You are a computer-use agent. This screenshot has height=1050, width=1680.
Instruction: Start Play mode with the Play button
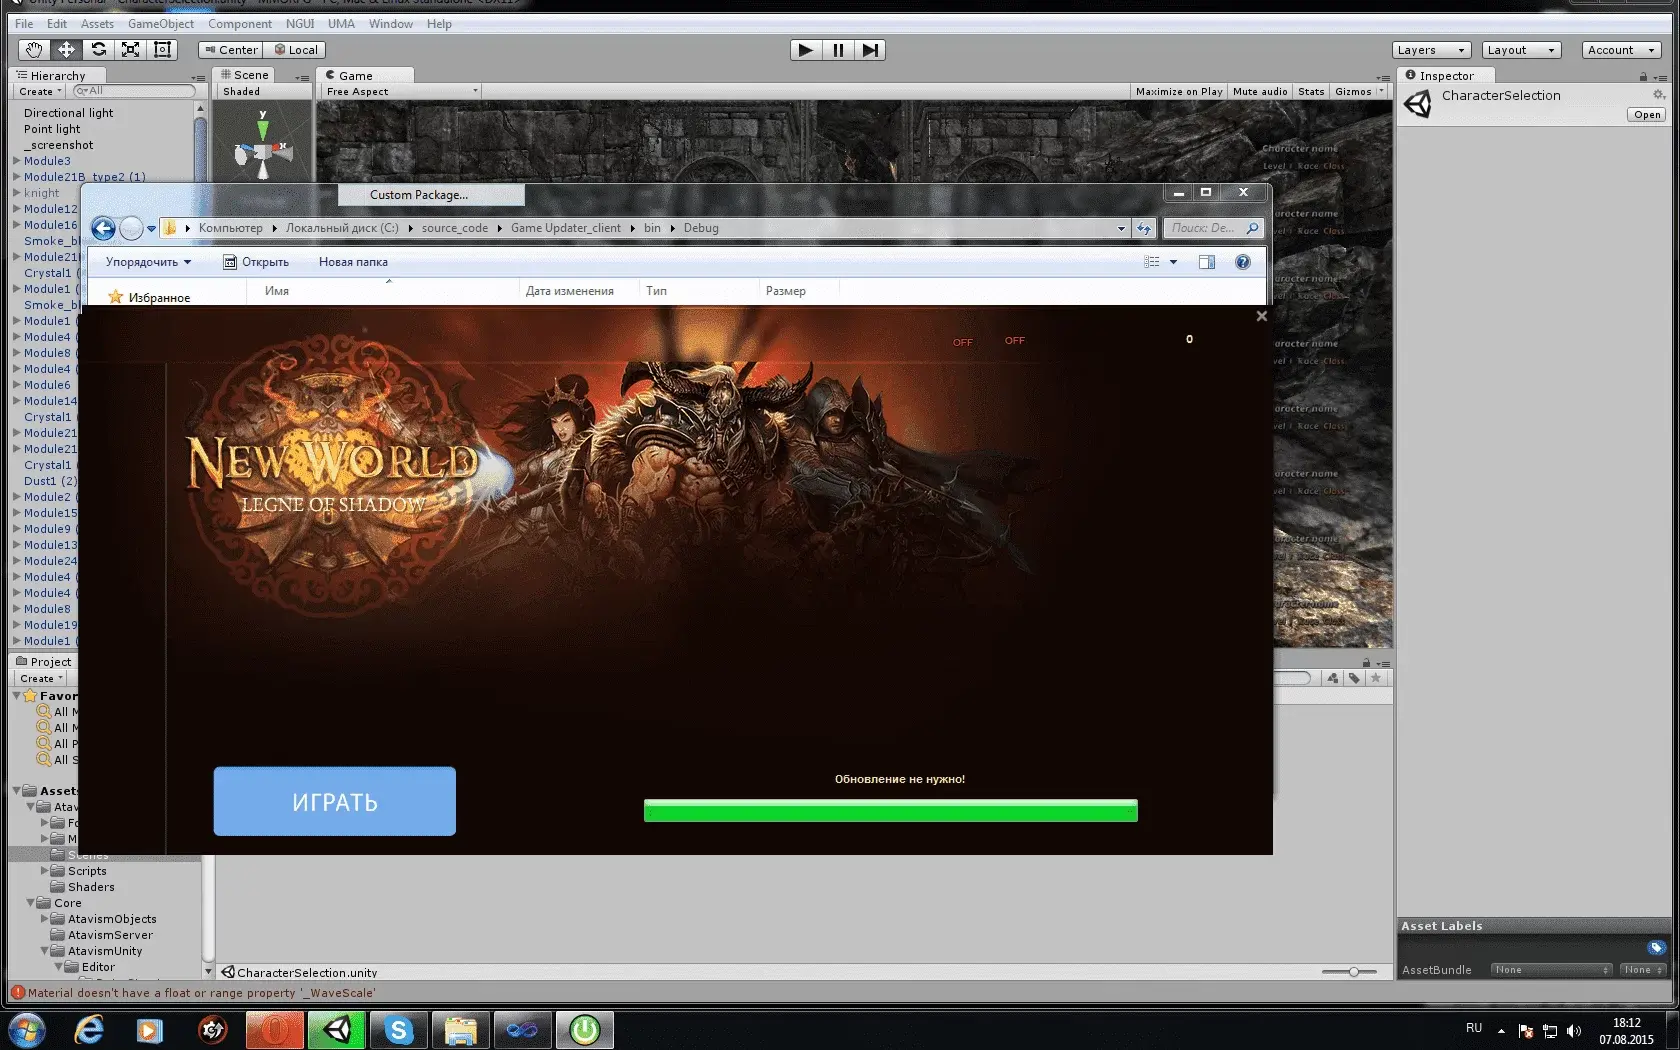tap(806, 50)
